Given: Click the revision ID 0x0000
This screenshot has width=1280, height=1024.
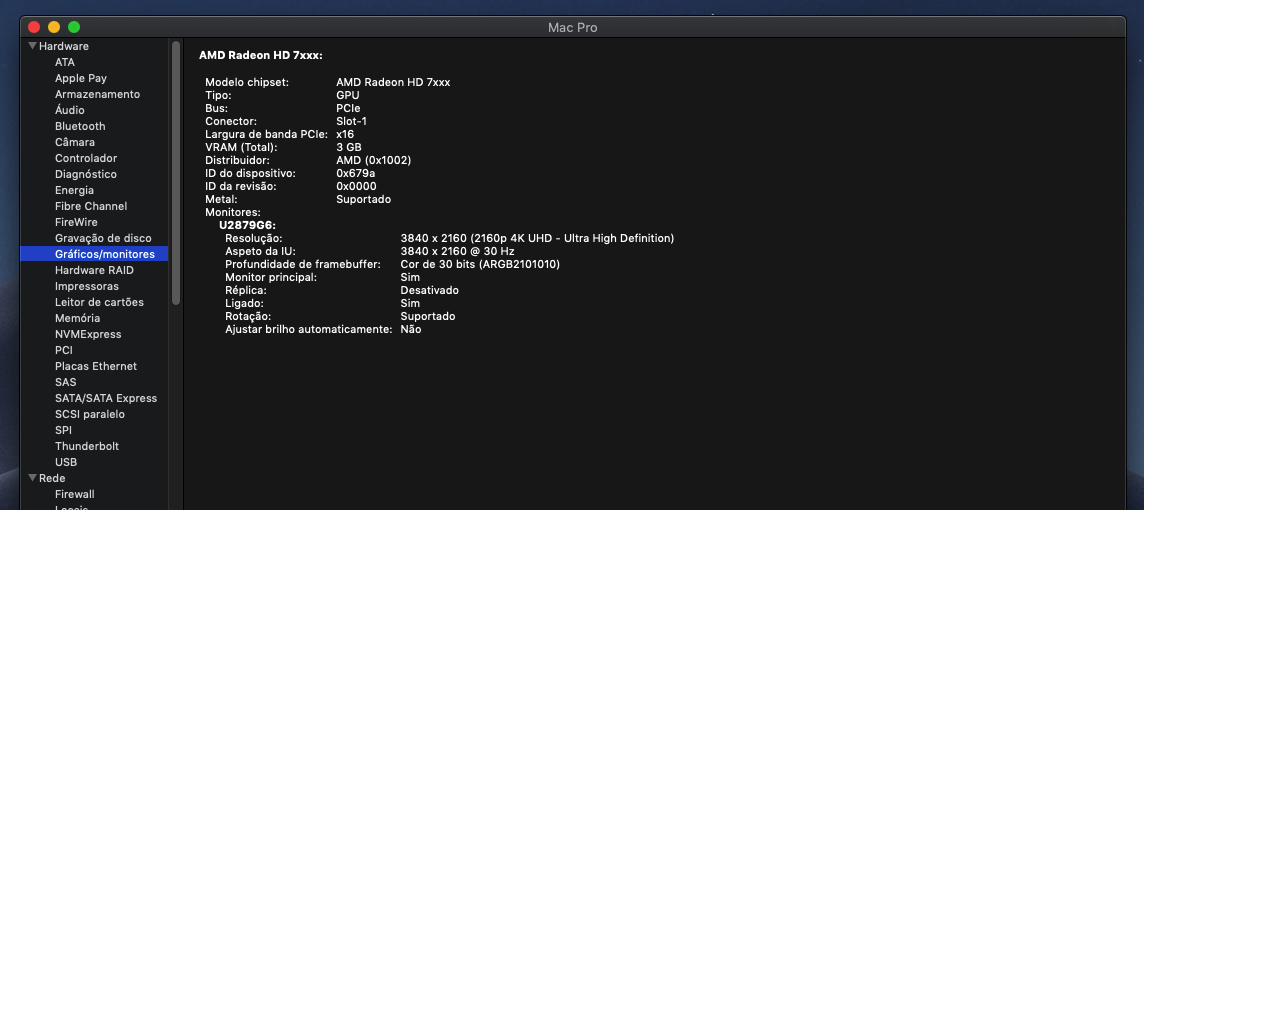Looking at the screenshot, I should 357,186.
